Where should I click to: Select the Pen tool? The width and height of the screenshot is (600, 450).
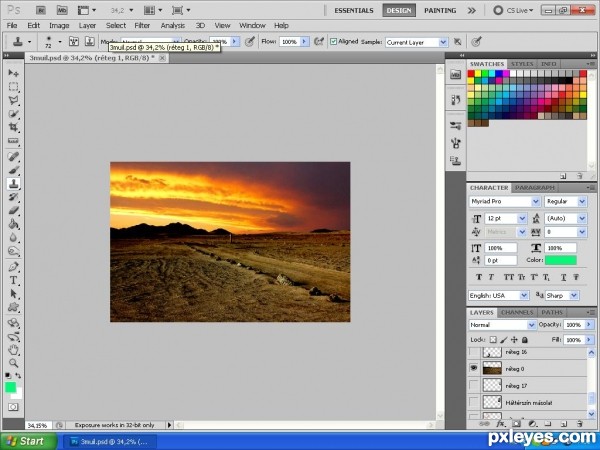click(x=13, y=266)
